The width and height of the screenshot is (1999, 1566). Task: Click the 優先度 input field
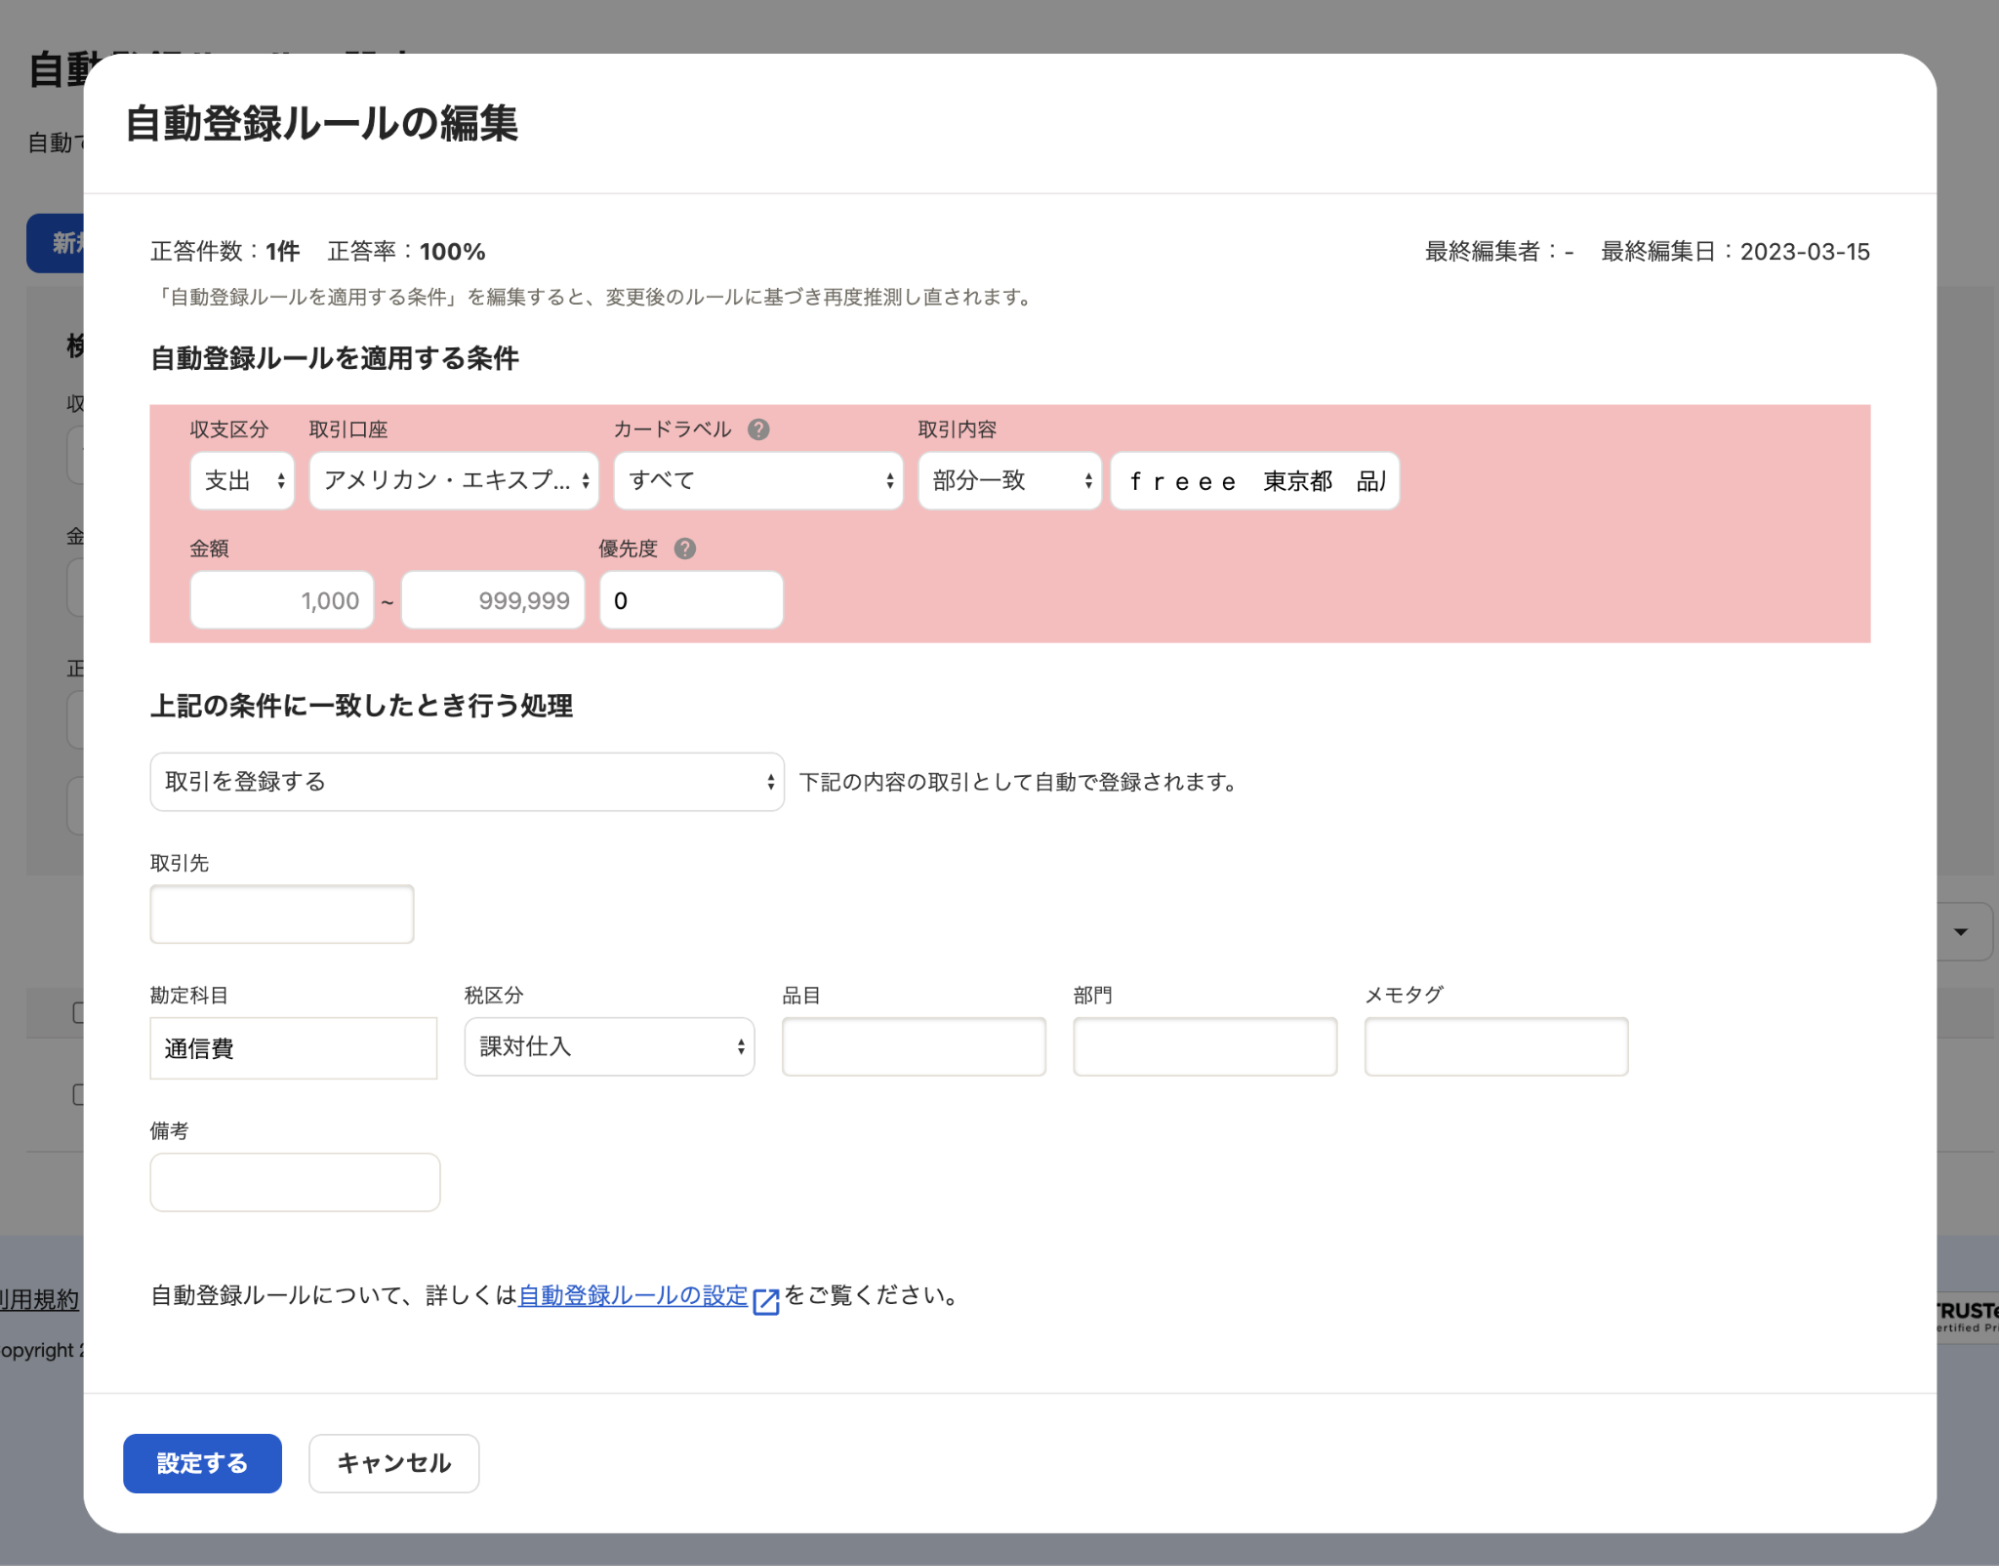691,600
